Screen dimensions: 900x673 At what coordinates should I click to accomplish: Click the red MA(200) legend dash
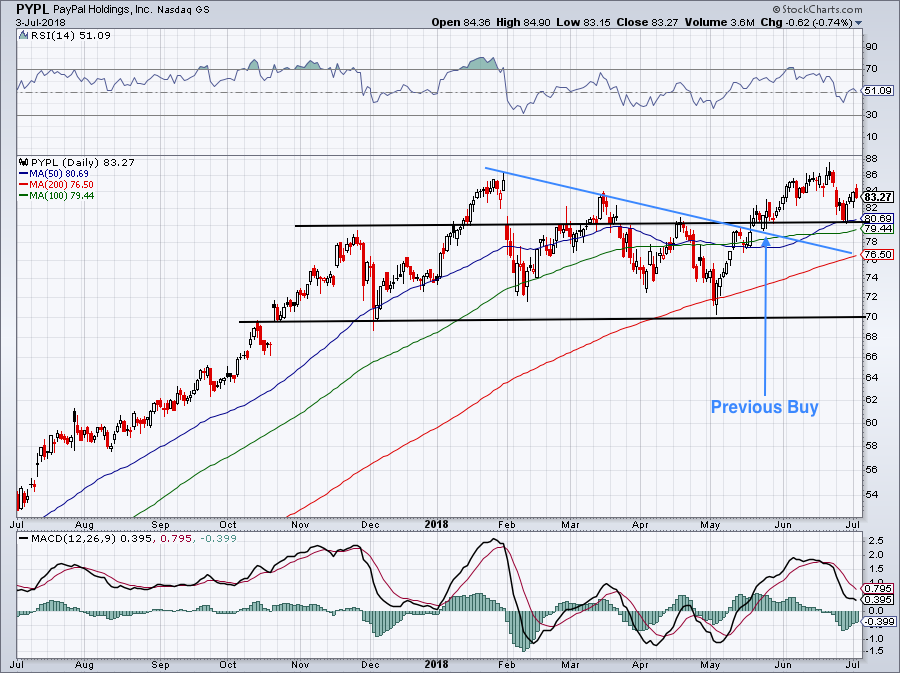point(24,185)
